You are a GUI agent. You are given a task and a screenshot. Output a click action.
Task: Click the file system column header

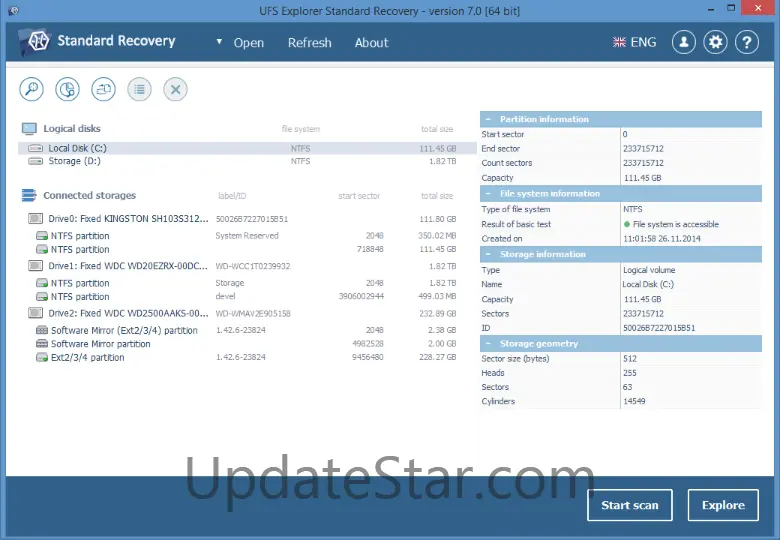300,129
